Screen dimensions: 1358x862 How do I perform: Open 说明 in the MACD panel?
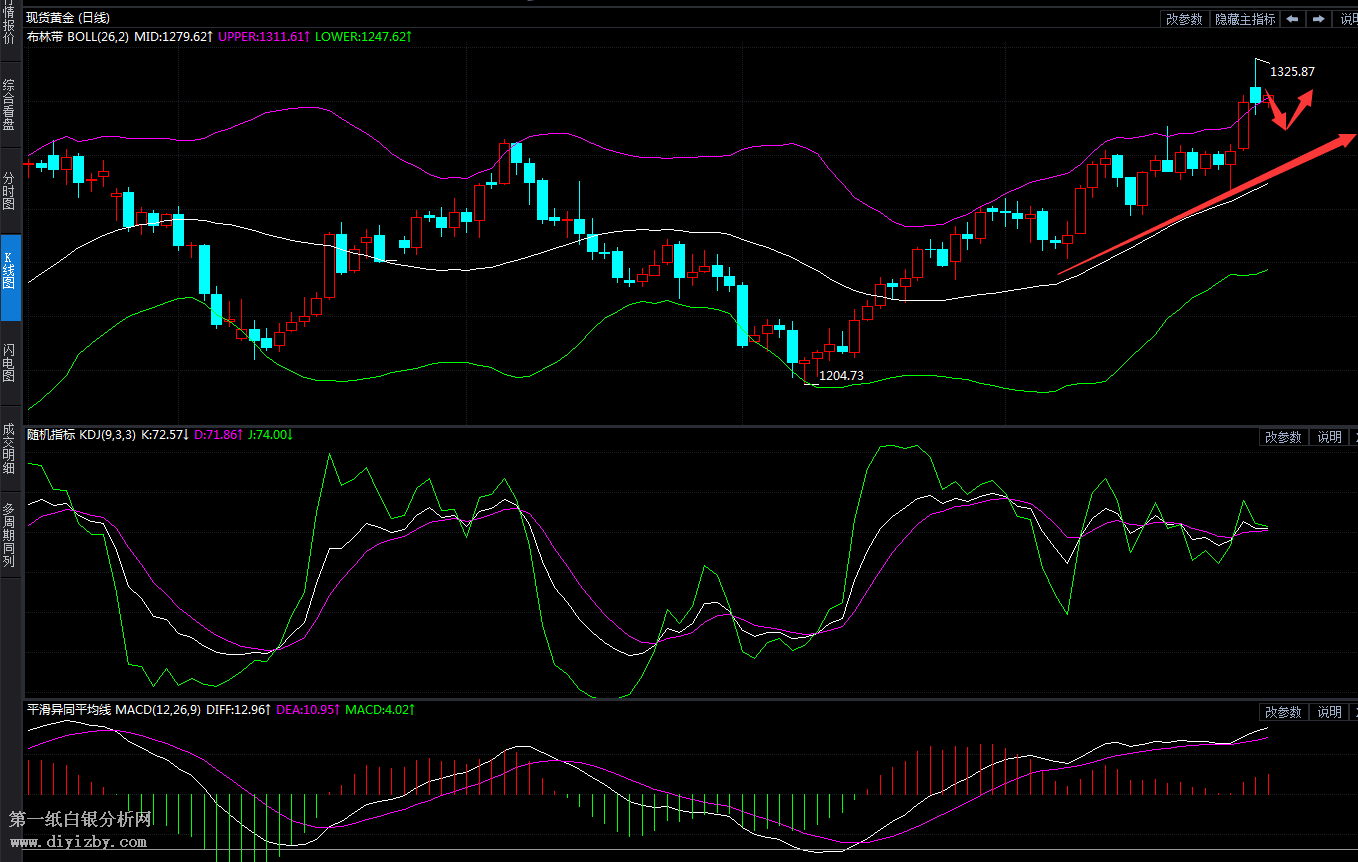tap(1329, 712)
